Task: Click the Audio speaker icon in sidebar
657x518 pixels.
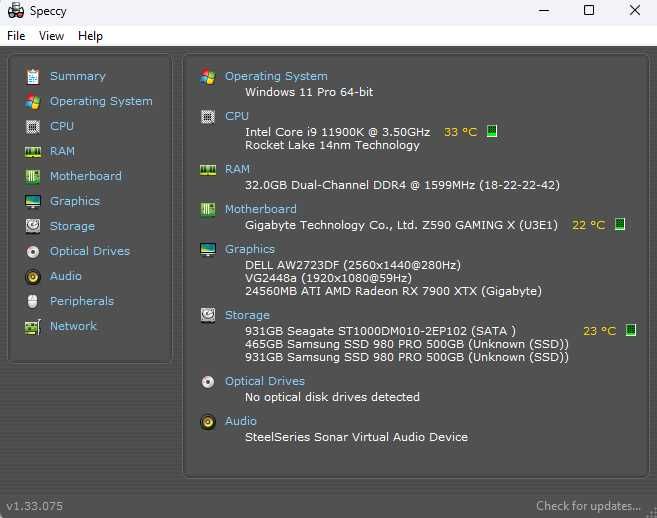Action: [x=33, y=277]
